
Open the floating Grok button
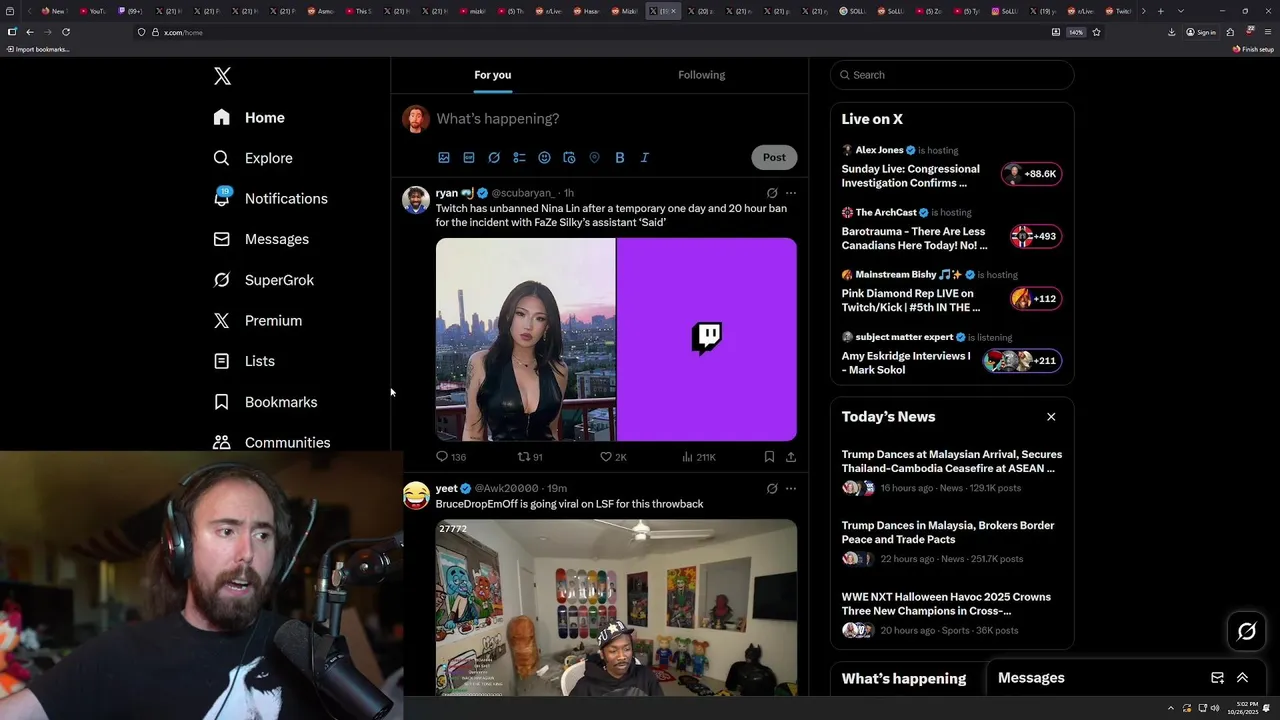coord(1247,631)
